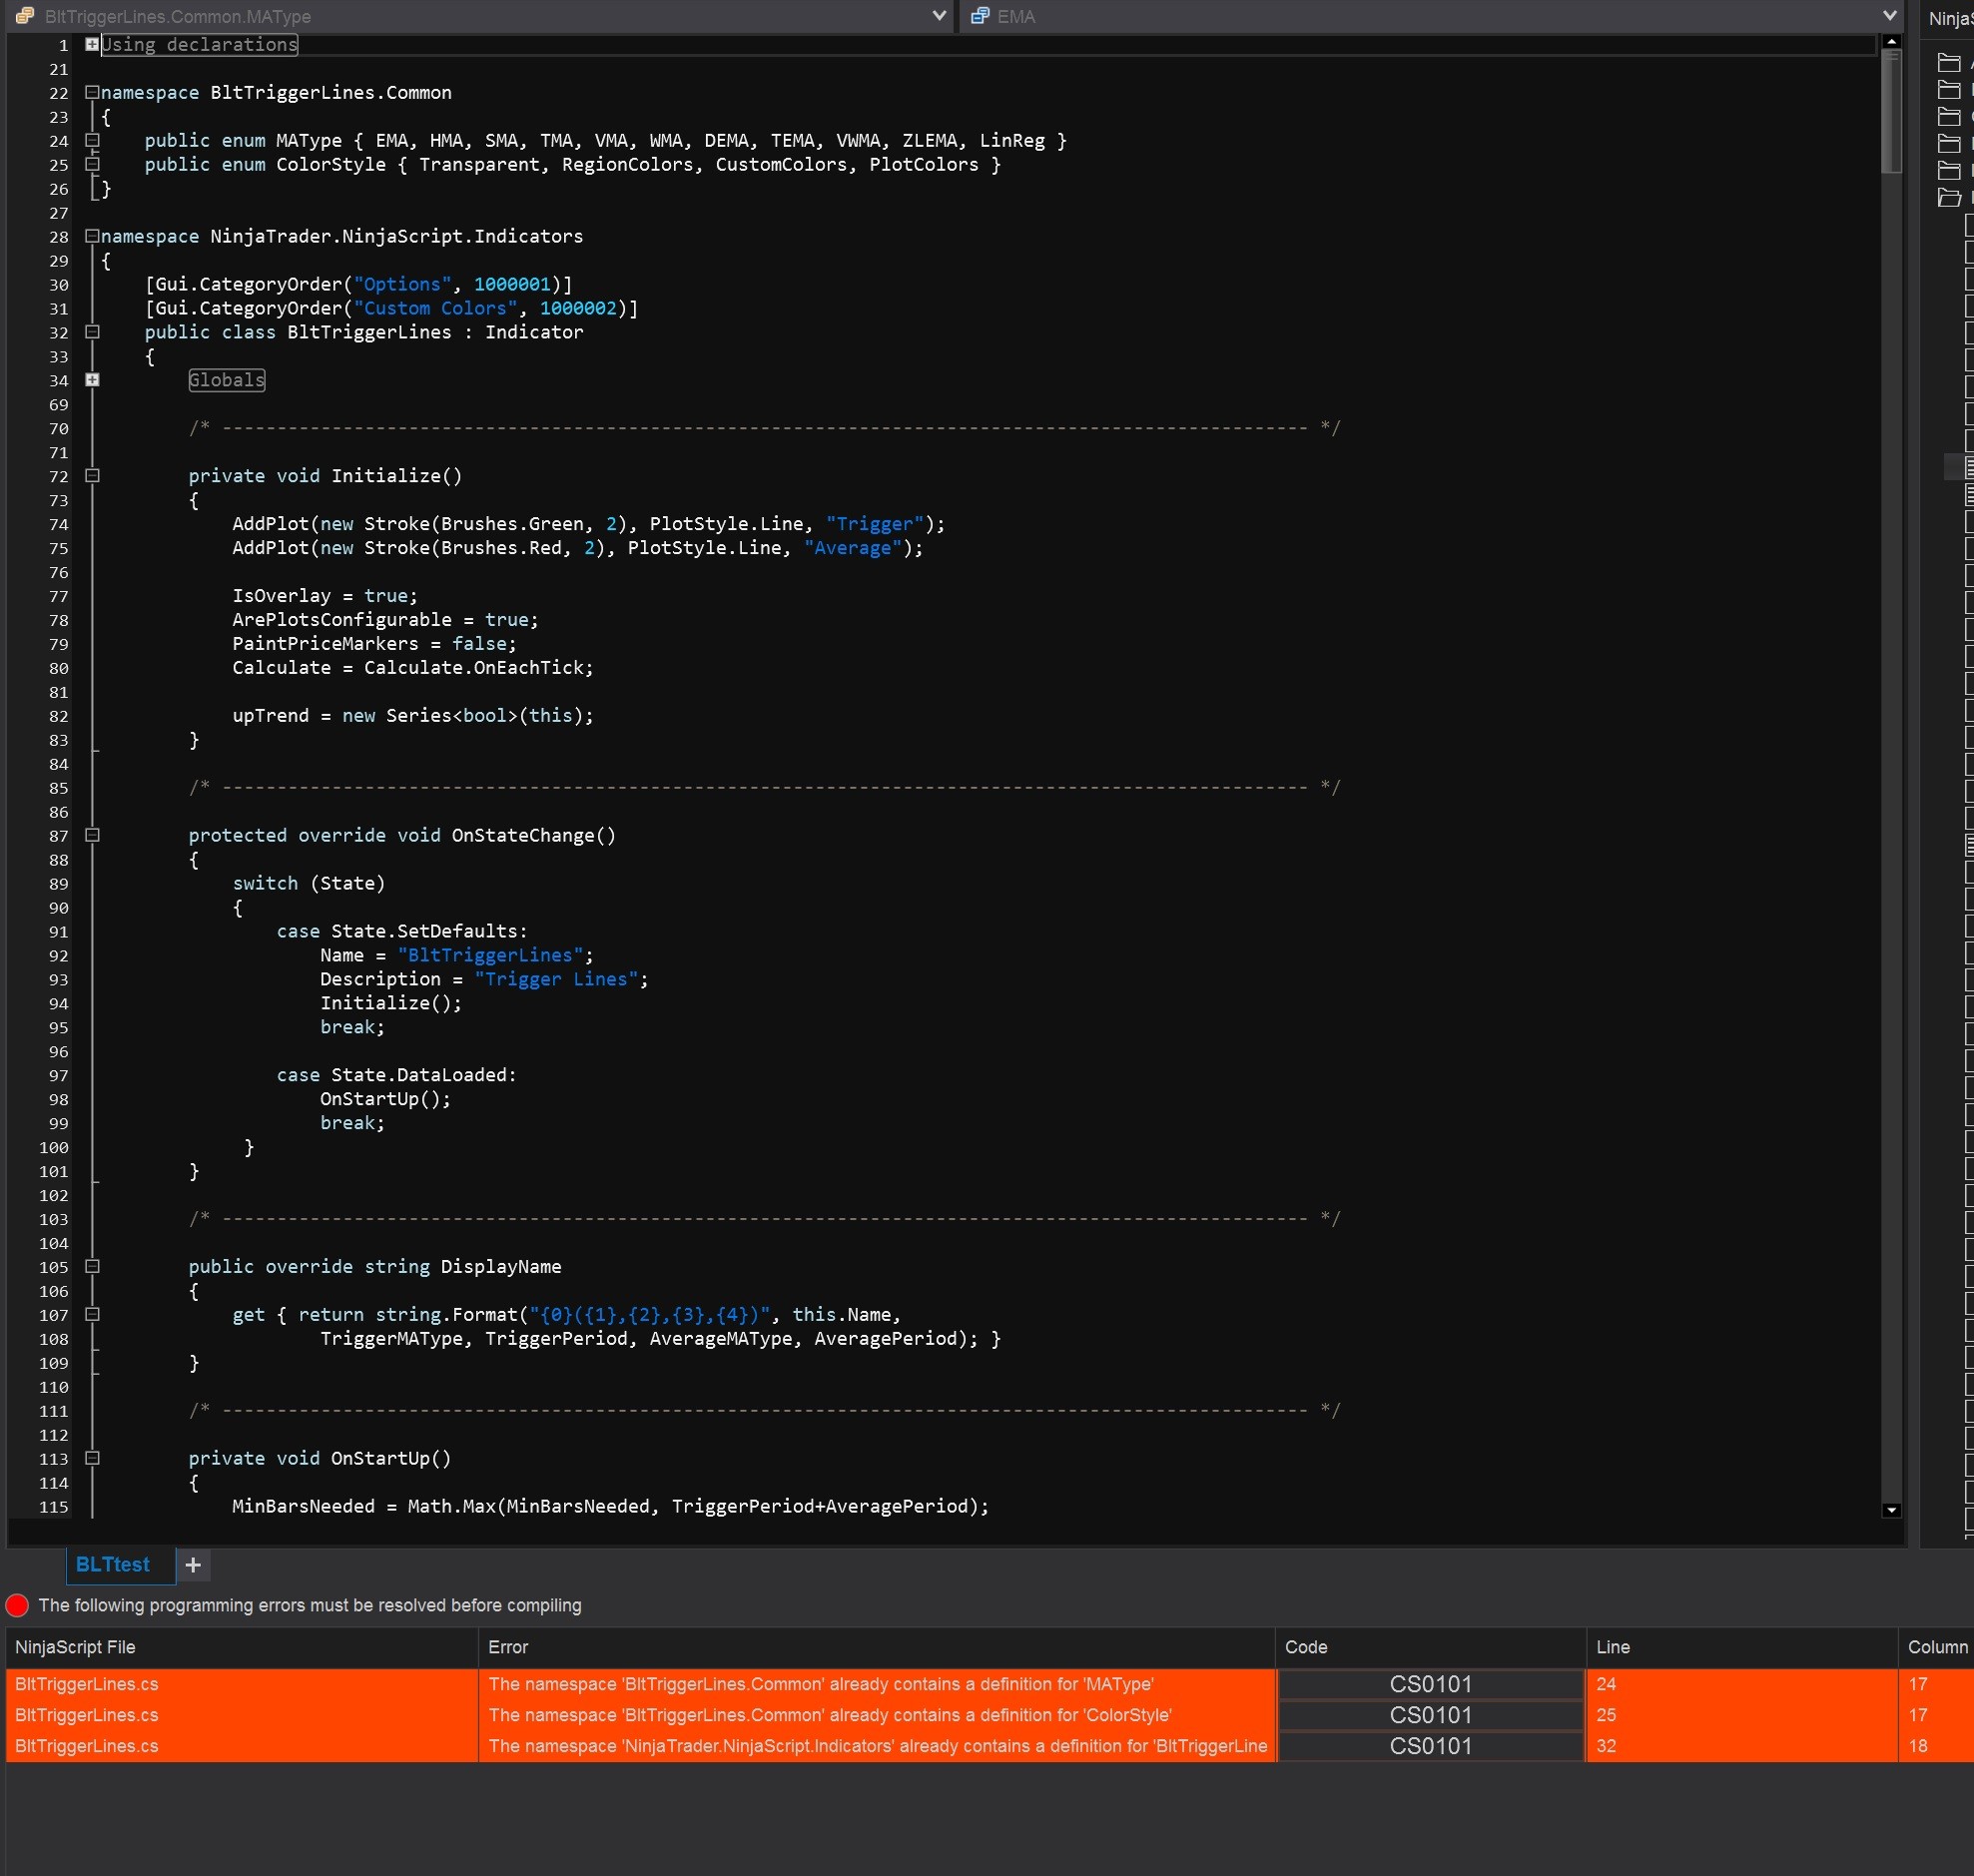Select the BLTtest tab
Screen dimensions: 1974x1876
pyautogui.click(x=113, y=1565)
